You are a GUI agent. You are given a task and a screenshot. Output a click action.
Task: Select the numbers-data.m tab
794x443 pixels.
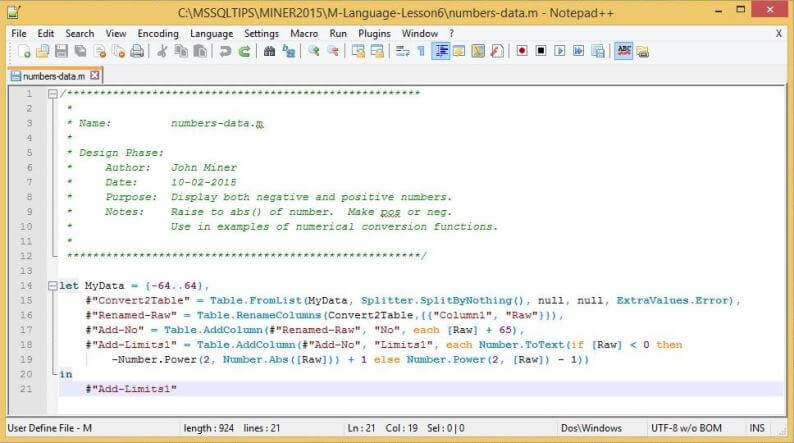[55, 76]
